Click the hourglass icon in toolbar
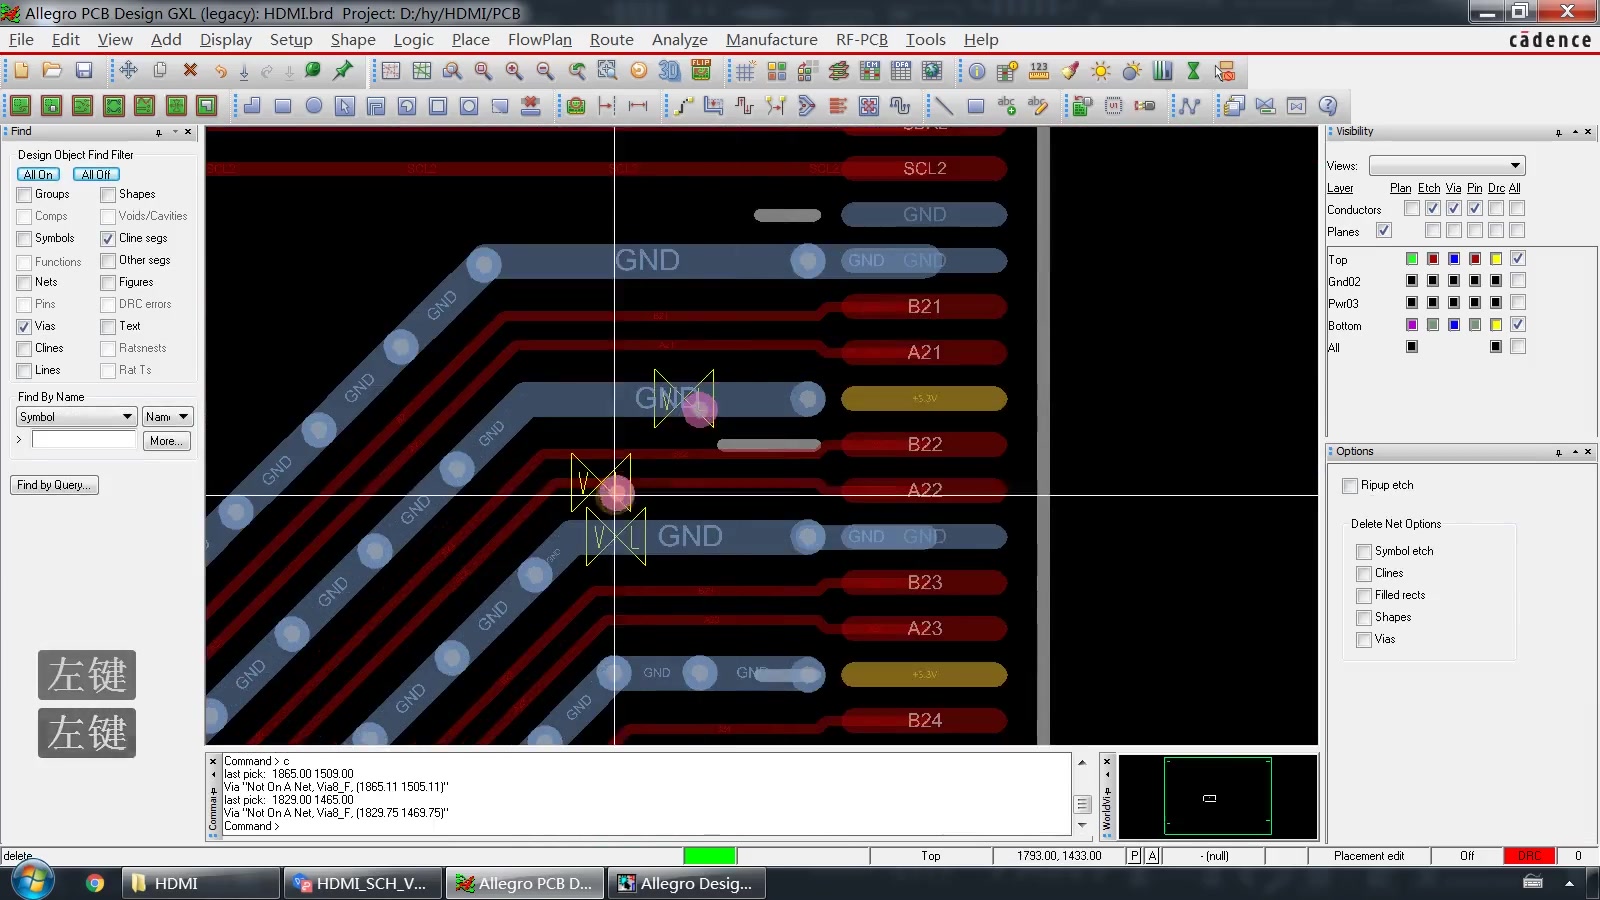The image size is (1600, 900). [x=1193, y=71]
